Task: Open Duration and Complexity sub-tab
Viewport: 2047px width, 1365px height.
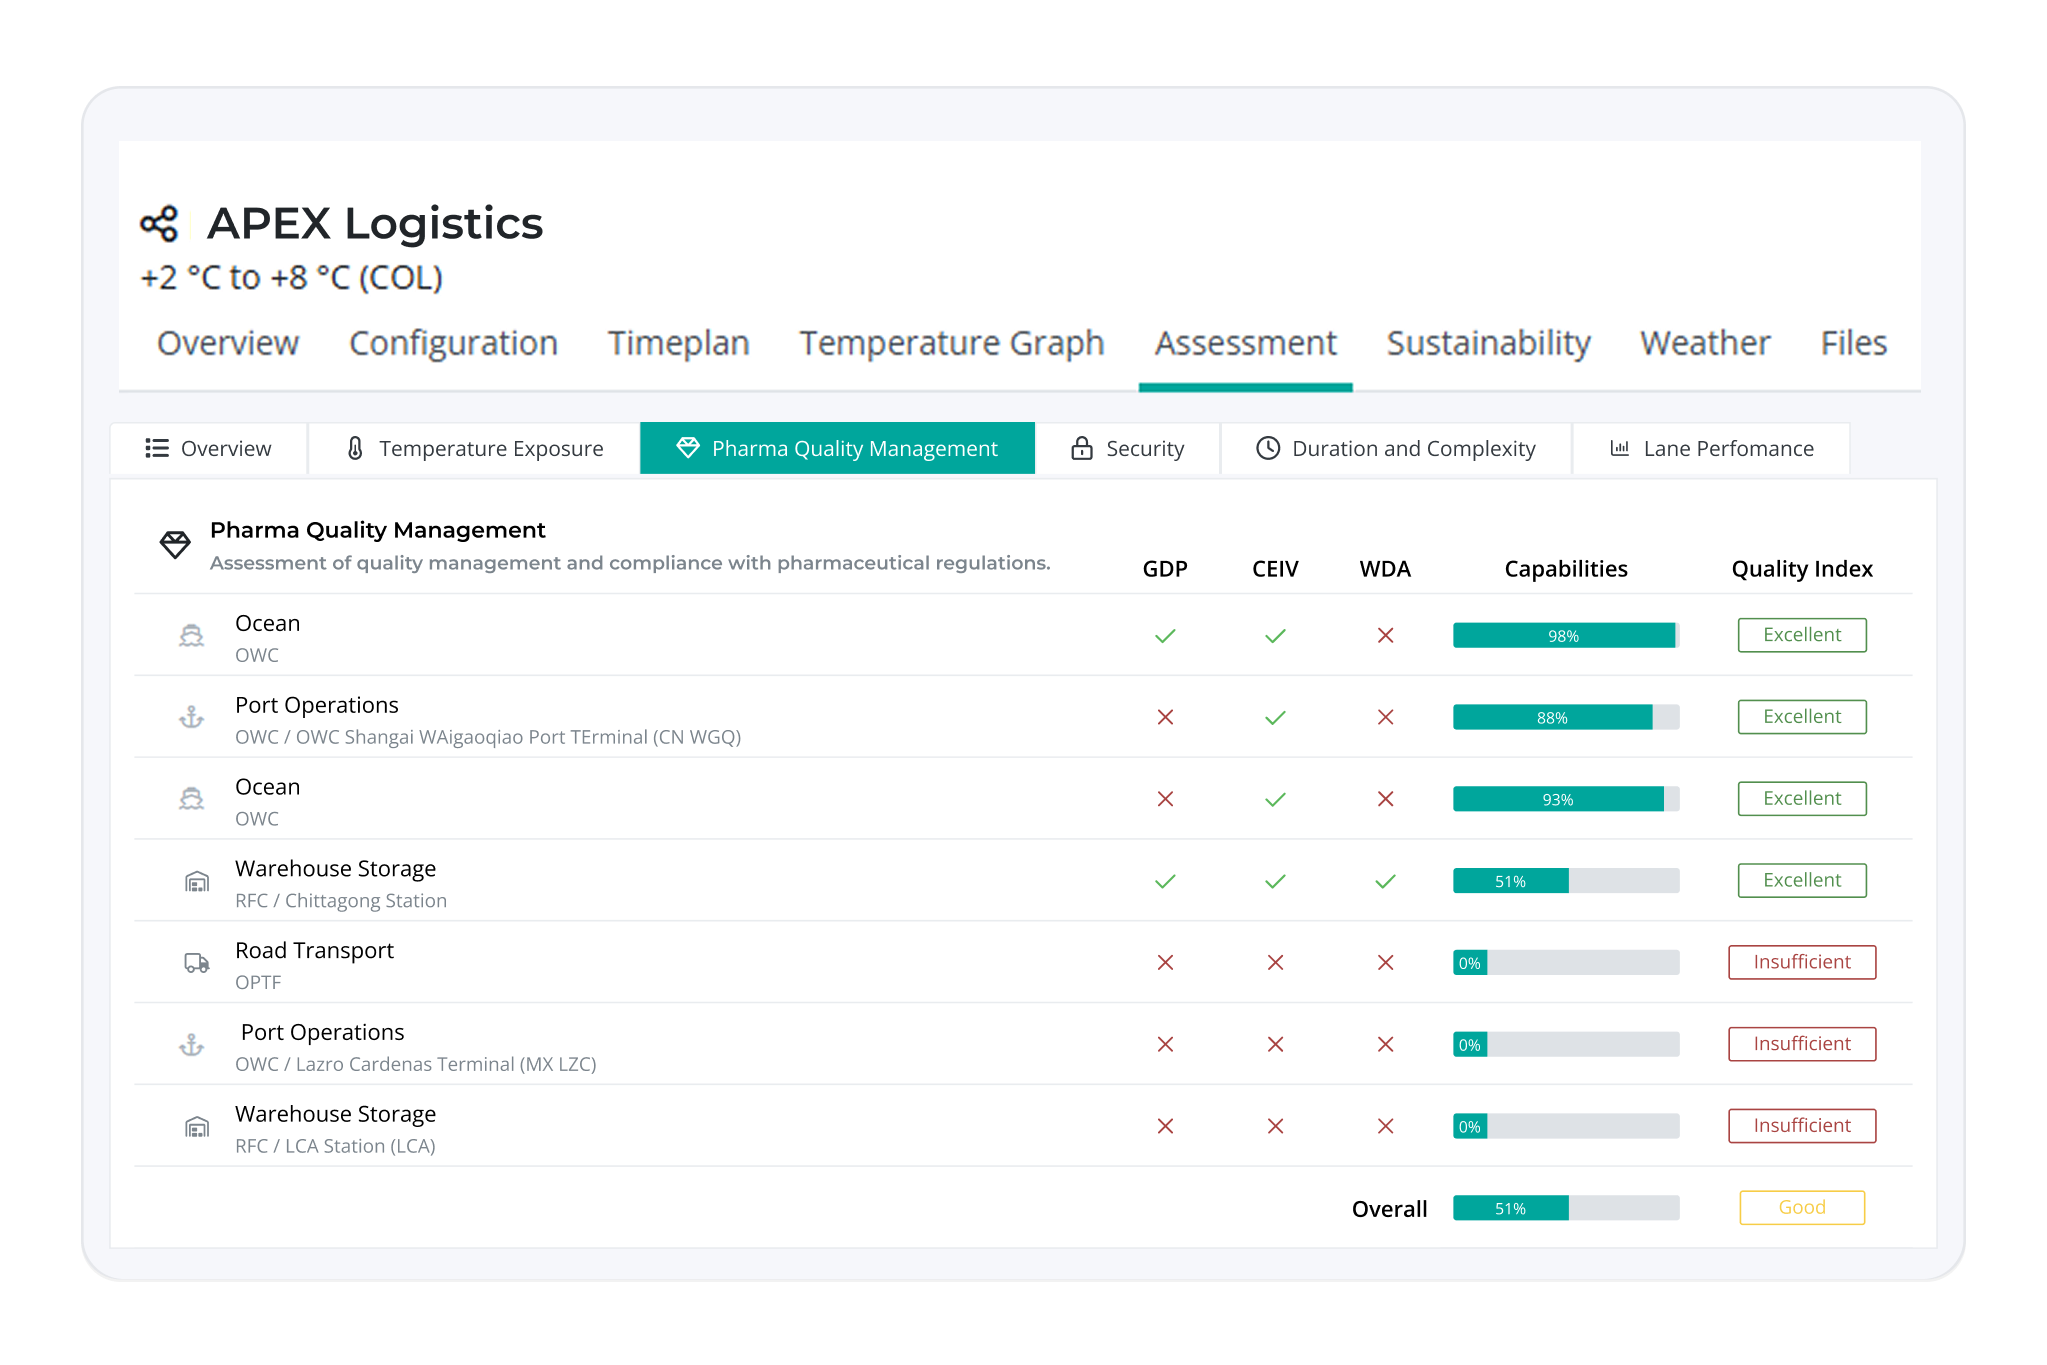Action: 1396,448
